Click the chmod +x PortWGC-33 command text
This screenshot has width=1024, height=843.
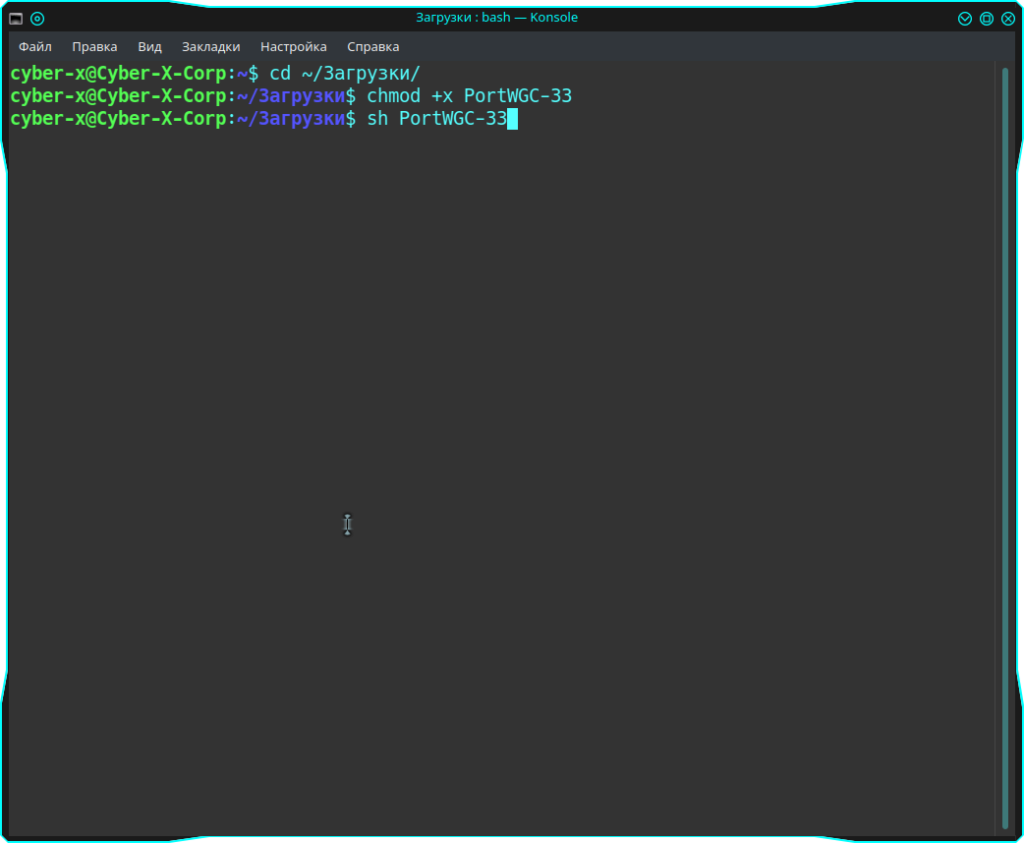coord(469,96)
